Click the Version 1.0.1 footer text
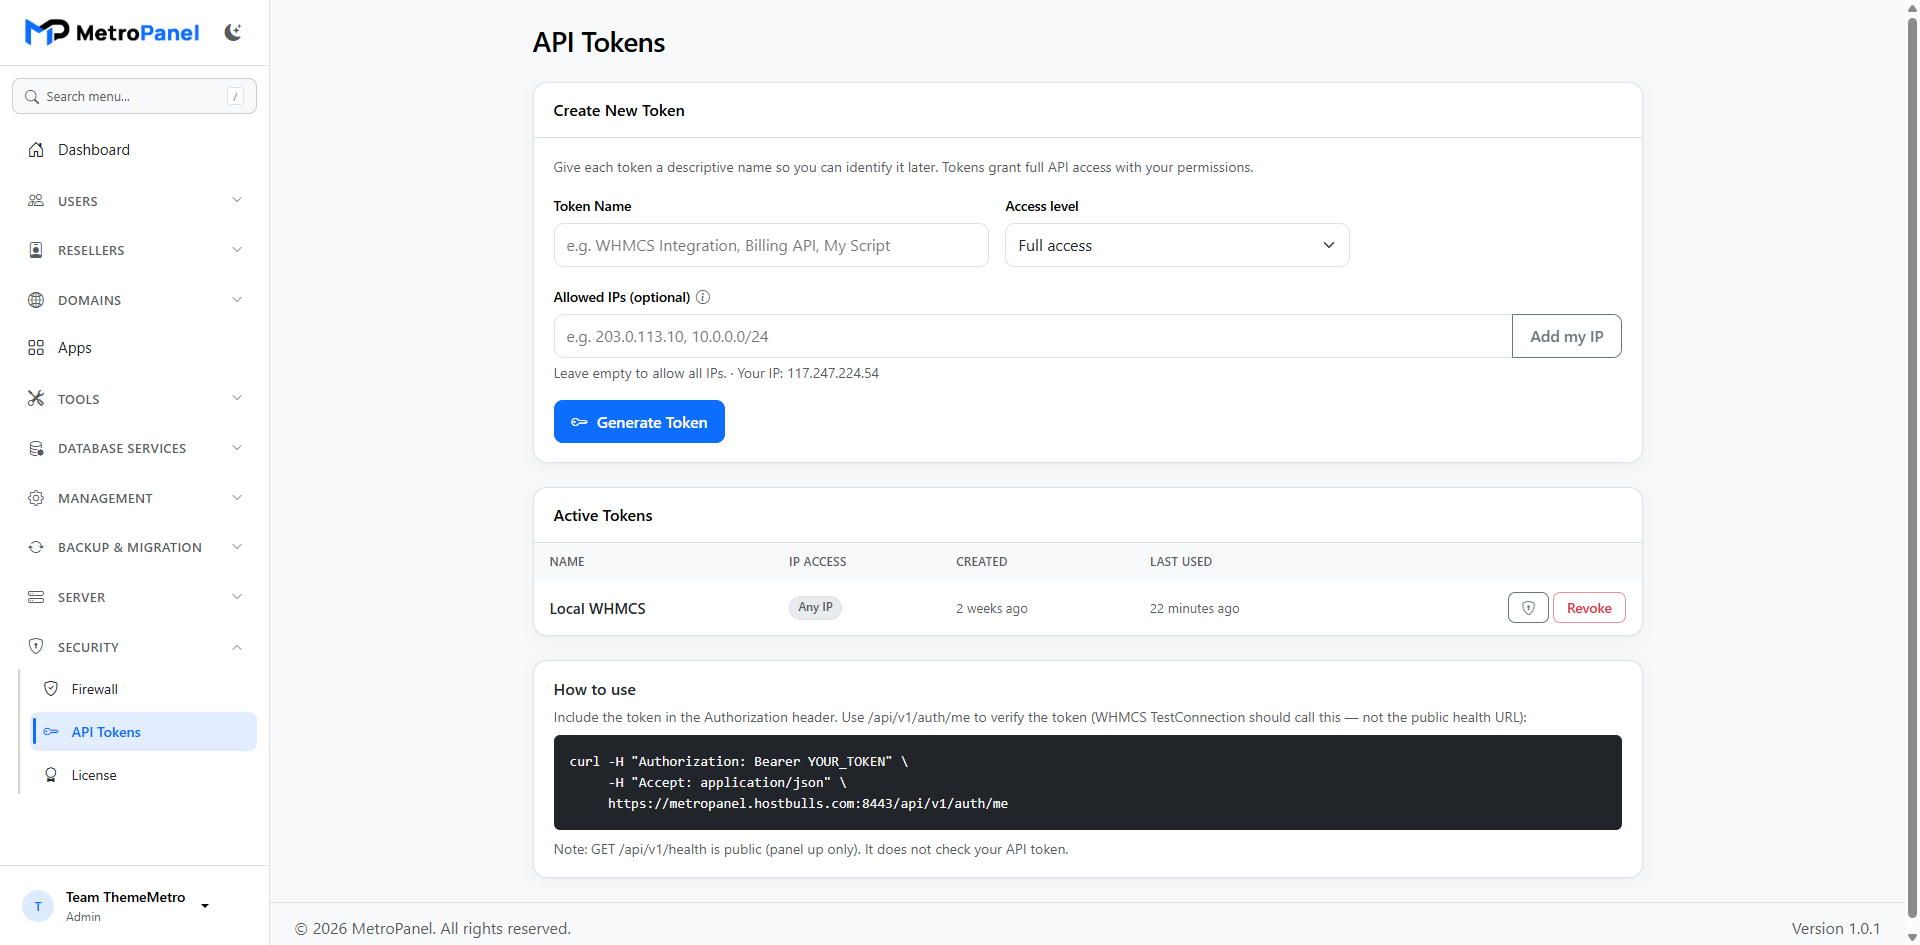 (1836, 928)
